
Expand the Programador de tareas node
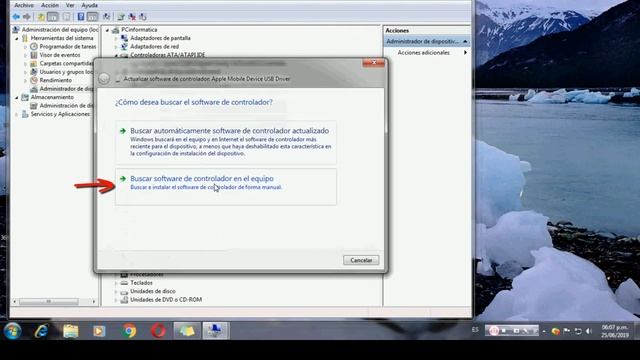coord(26,47)
